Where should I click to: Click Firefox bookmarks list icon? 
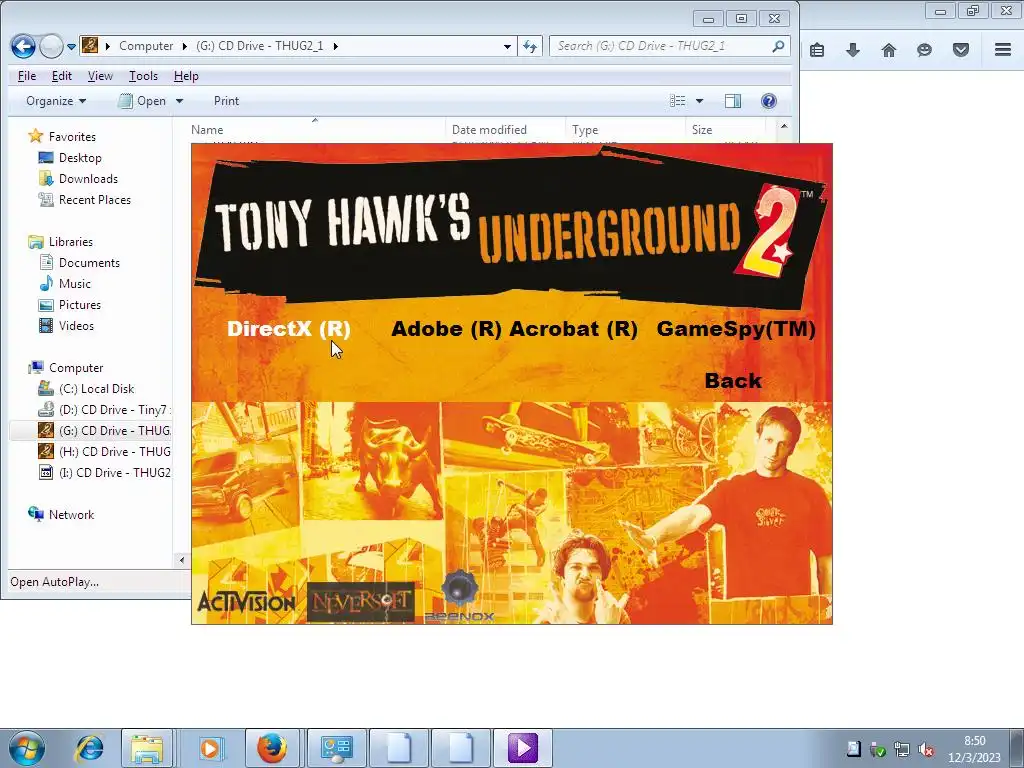[816, 50]
